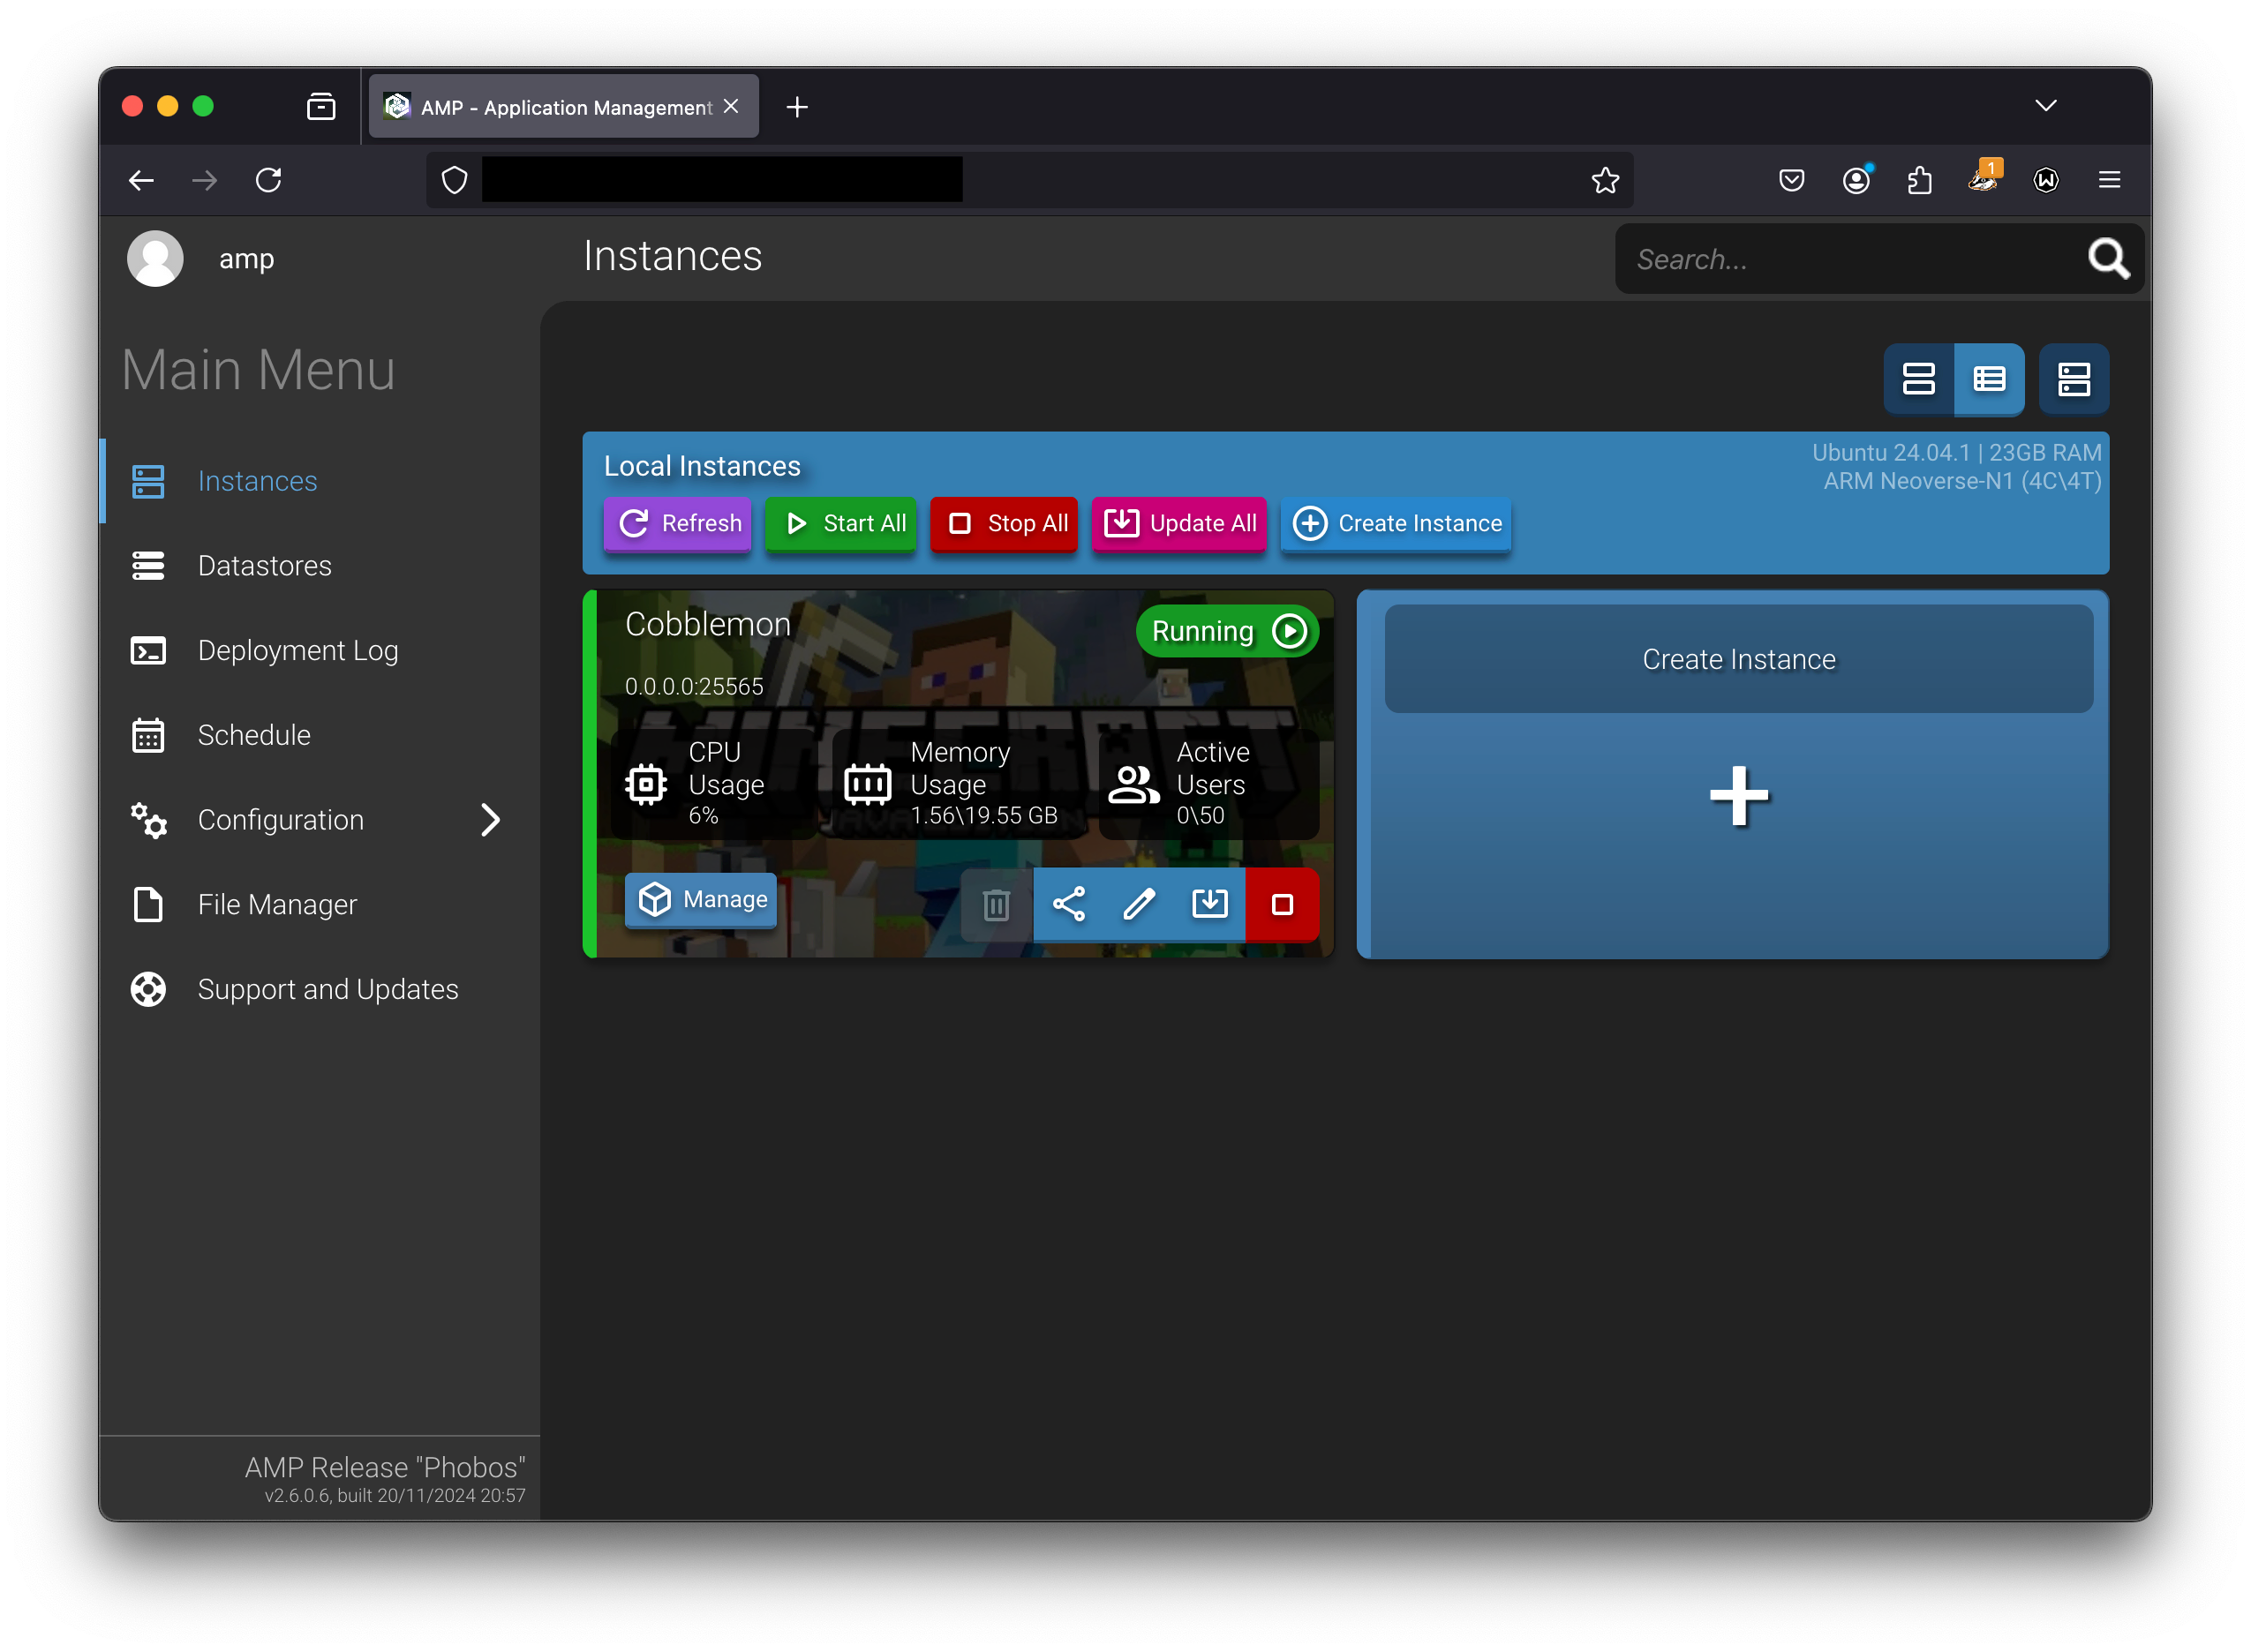2251x1652 pixels.
Task: Click the search magnifier icon
Action: click(x=2109, y=259)
